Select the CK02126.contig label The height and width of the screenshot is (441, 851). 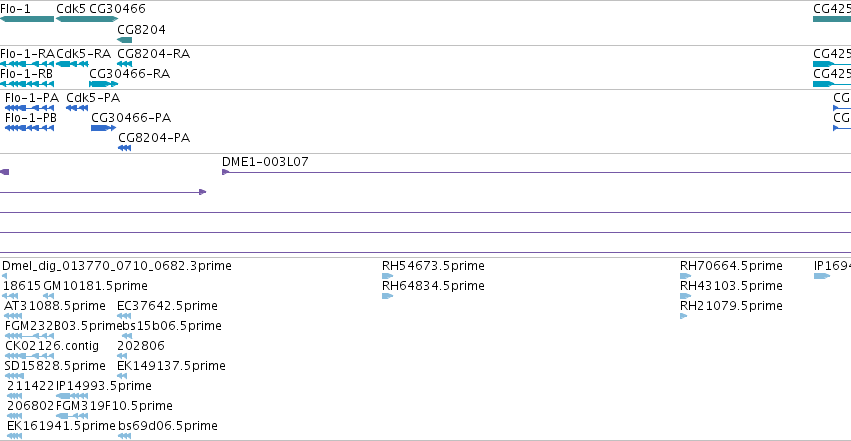52,346
